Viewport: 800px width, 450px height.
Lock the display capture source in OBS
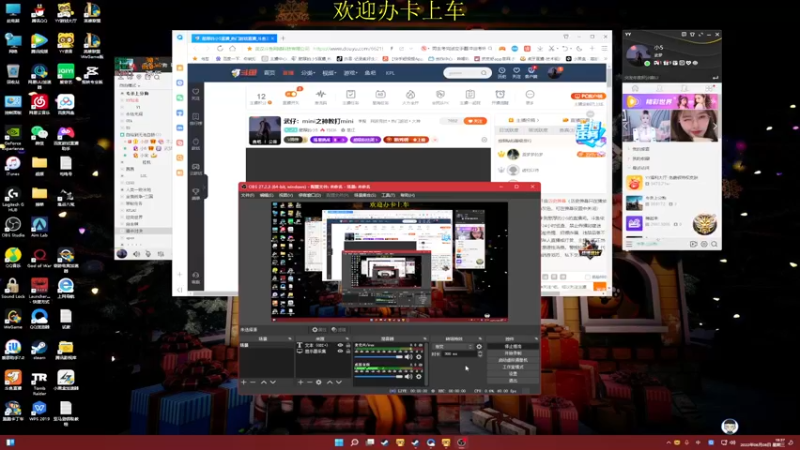[x=348, y=352]
